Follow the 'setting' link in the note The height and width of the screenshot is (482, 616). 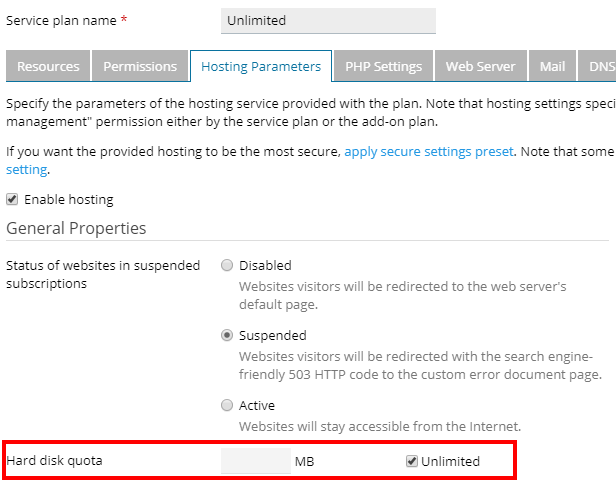click(26, 169)
